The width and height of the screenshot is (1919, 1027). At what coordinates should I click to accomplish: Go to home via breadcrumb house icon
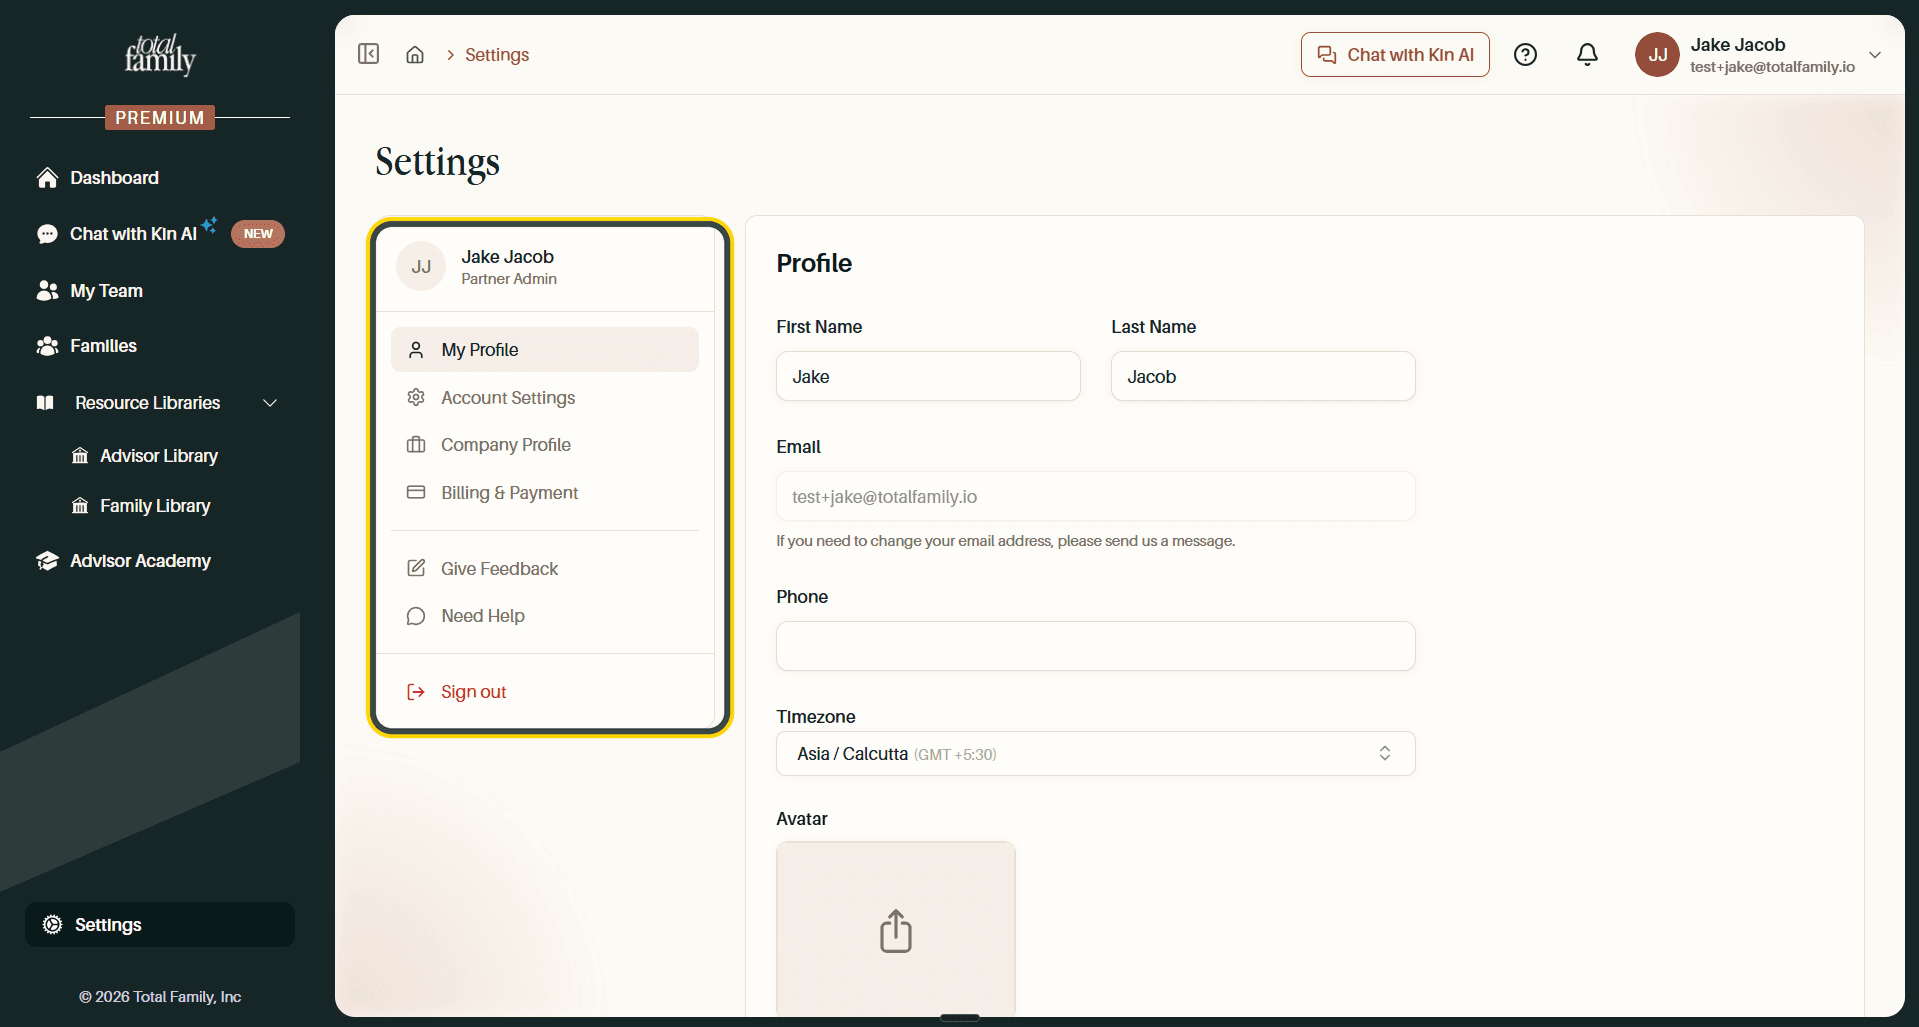click(415, 54)
